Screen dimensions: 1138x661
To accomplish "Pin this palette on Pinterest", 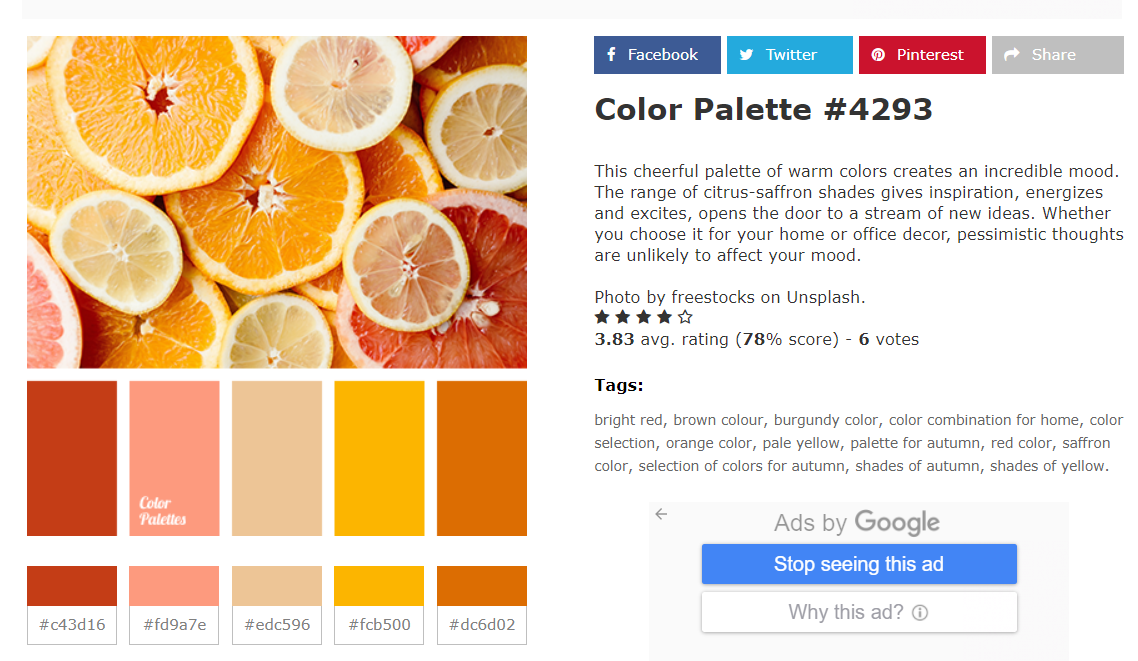I will (x=921, y=55).
